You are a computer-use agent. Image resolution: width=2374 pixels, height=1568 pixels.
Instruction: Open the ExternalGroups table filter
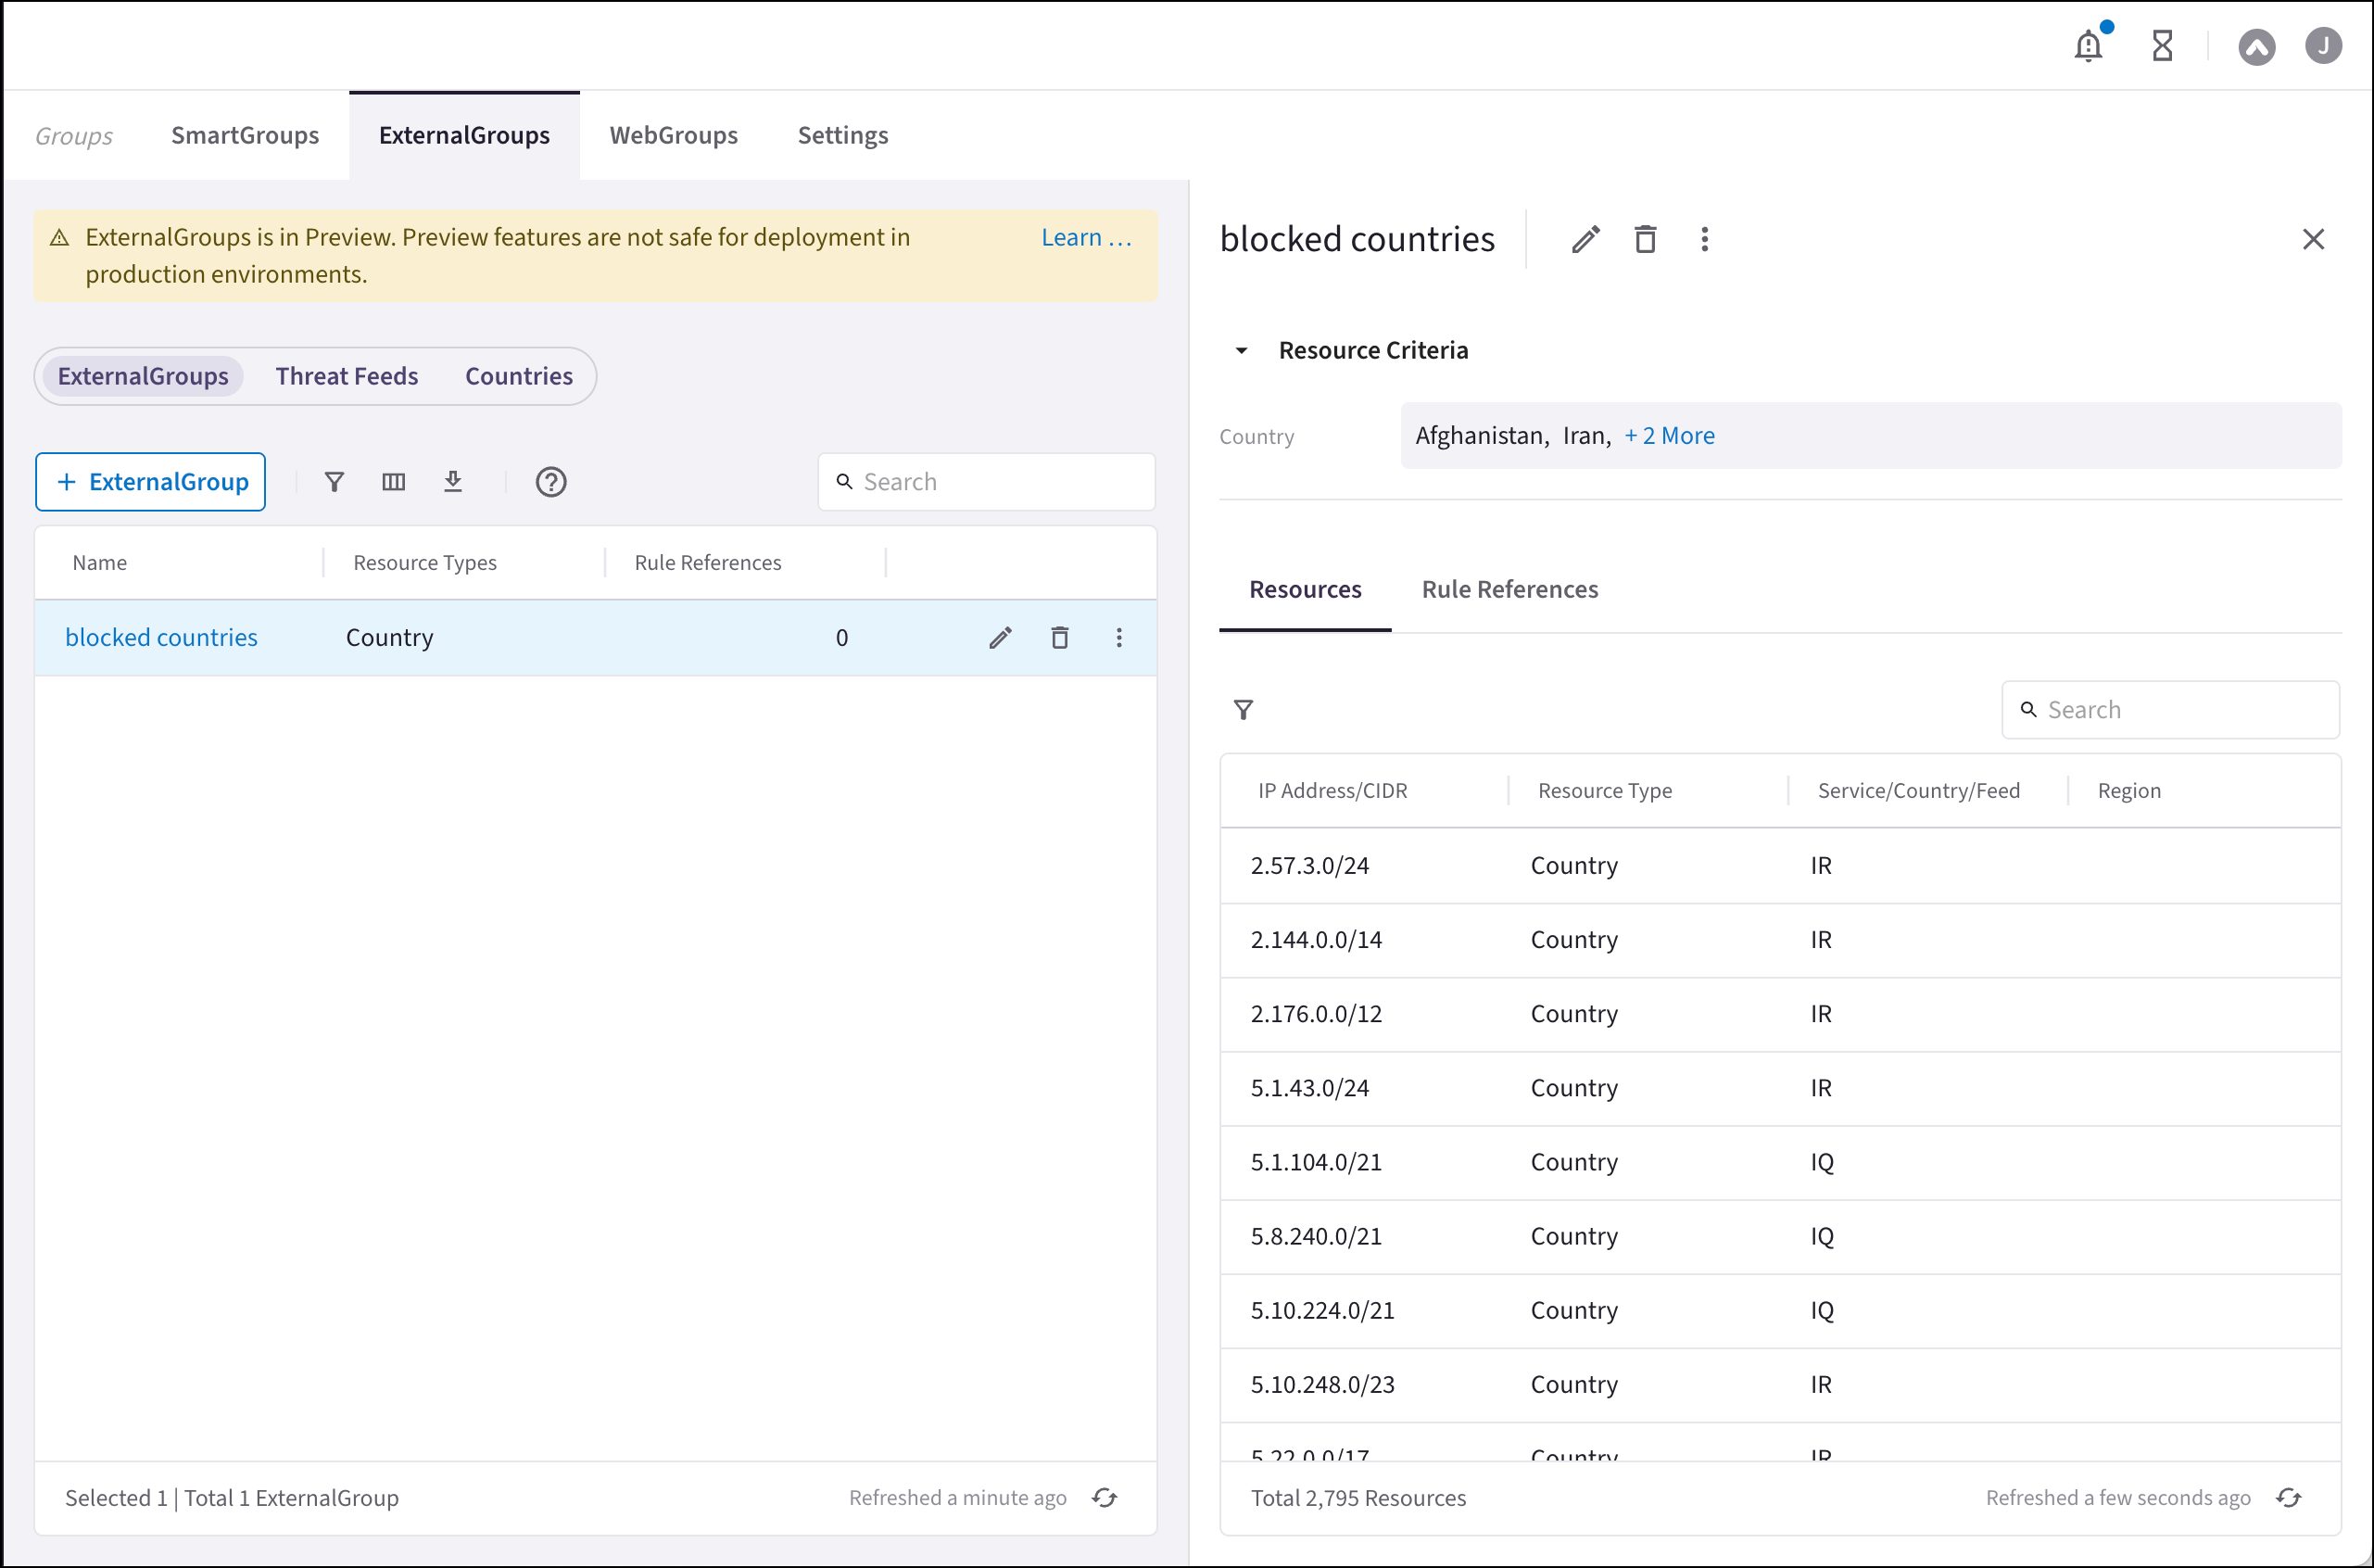click(x=334, y=482)
